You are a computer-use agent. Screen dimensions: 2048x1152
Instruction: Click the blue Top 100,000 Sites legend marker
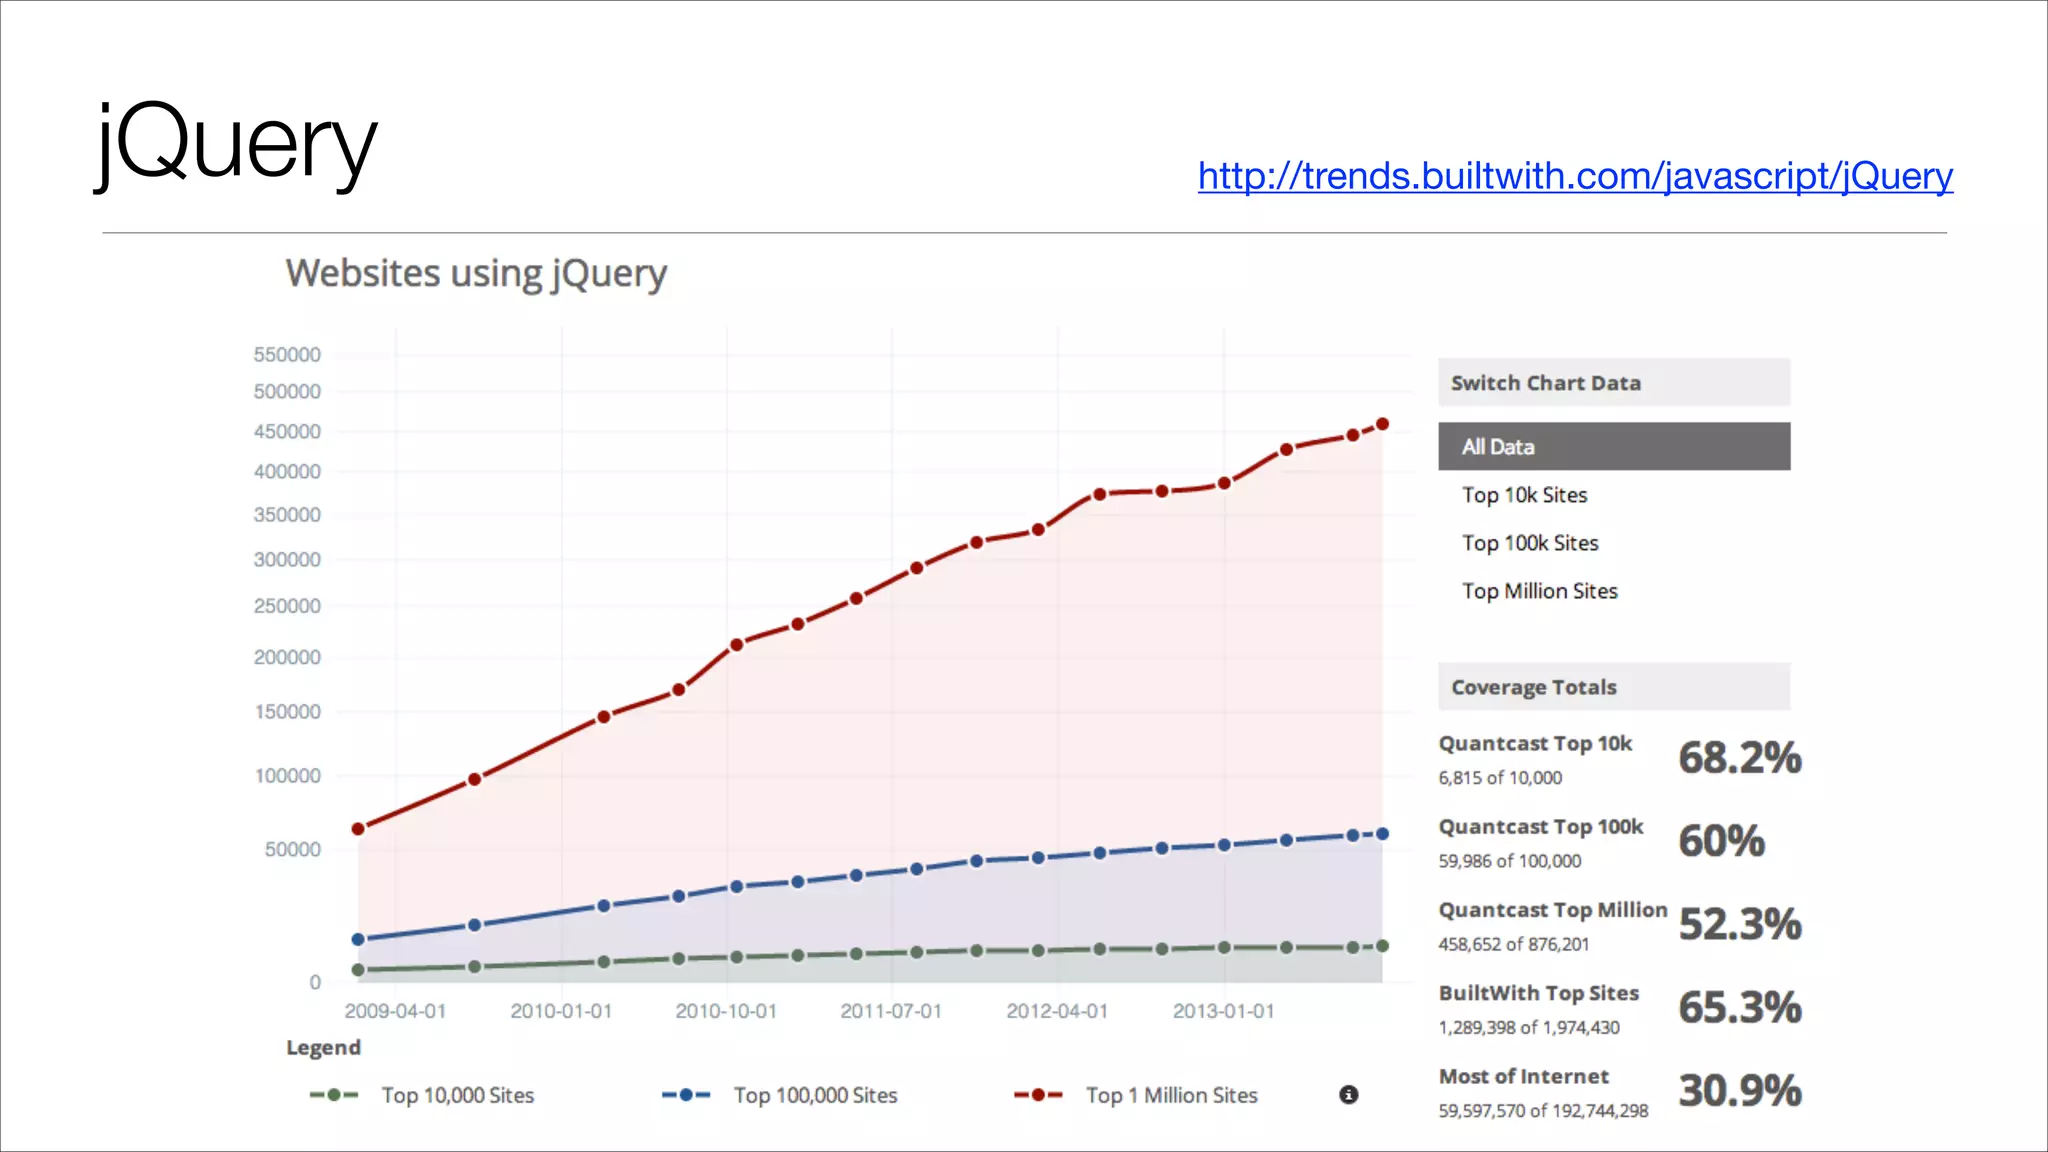click(x=686, y=1095)
